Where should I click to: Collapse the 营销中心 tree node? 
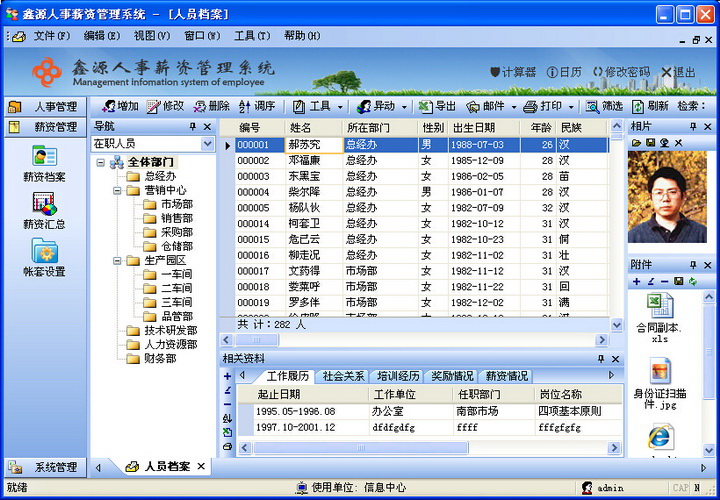click(x=117, y=190)
